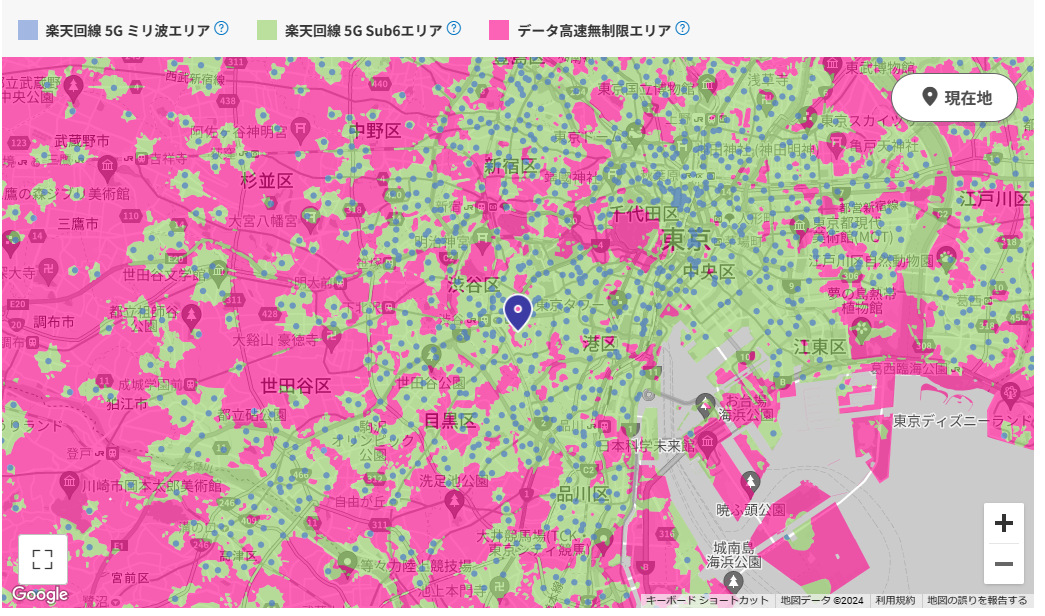The image size is (1045, 616).
Task: Click the 洗足池公園 tree marker icon
Action: (455, 501)
